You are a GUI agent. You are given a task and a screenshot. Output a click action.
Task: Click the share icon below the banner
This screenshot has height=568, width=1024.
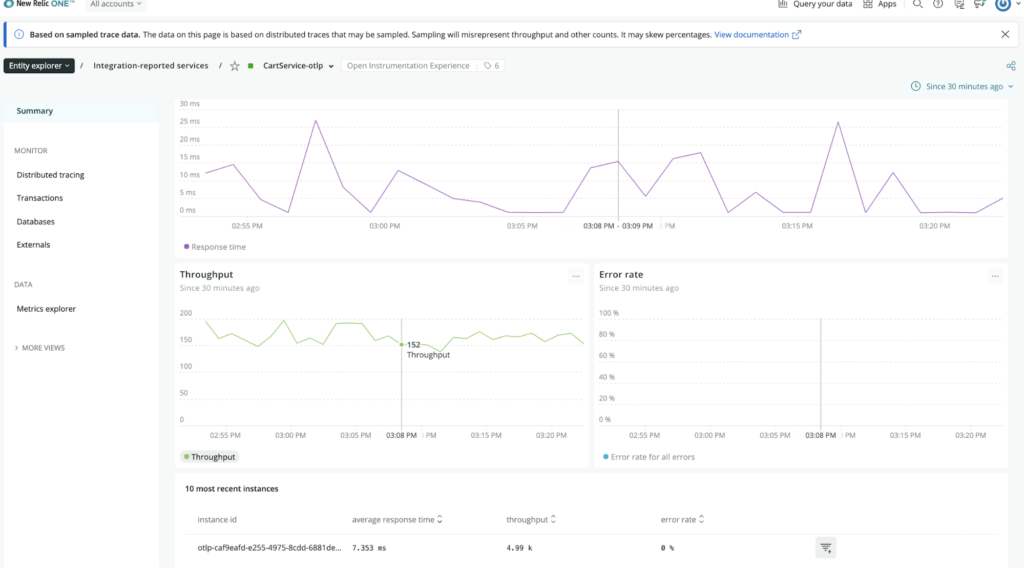[x=1011, y=66]
